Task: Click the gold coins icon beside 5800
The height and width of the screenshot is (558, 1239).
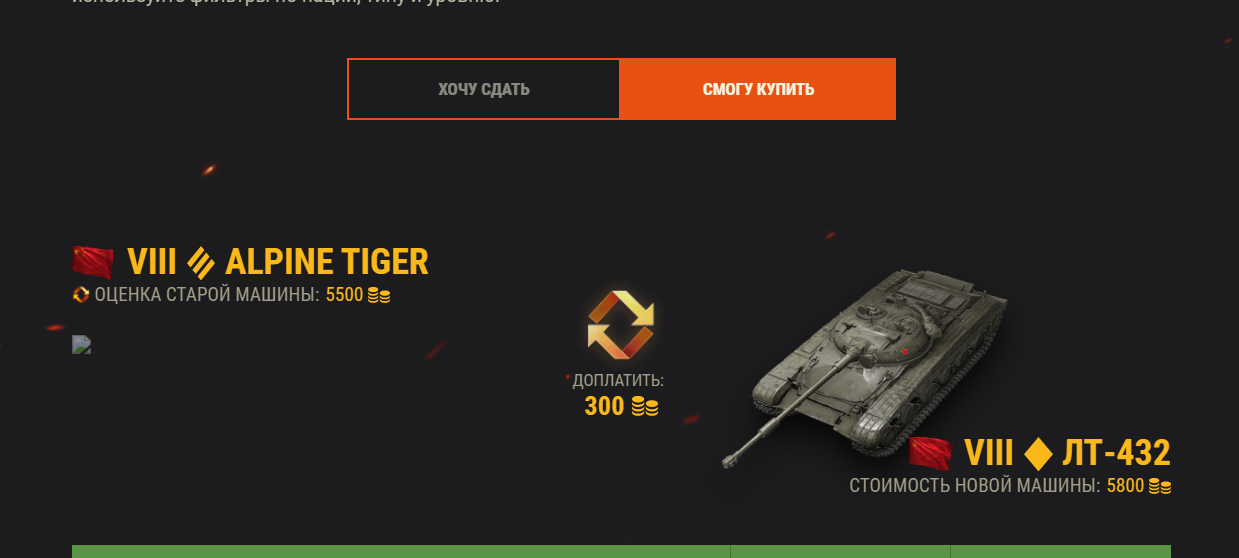Action: 1160,487
